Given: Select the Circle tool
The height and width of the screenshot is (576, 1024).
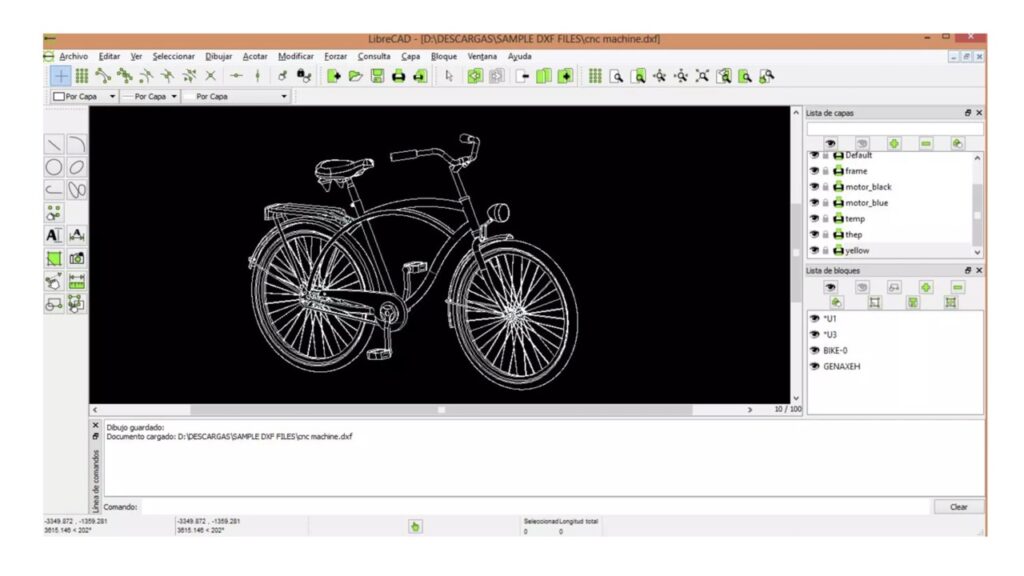Looking at the screenshot, I should coord(53,166).
